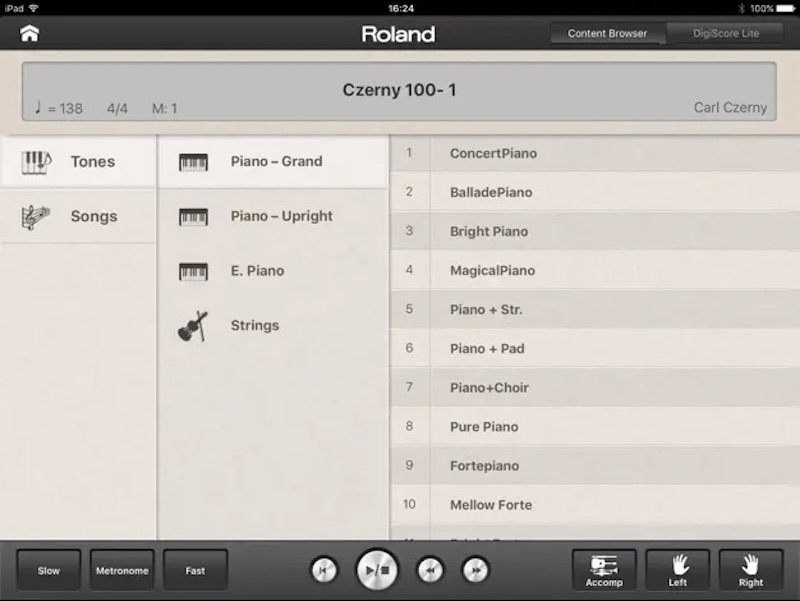Rewind the song

coord(430,570)
